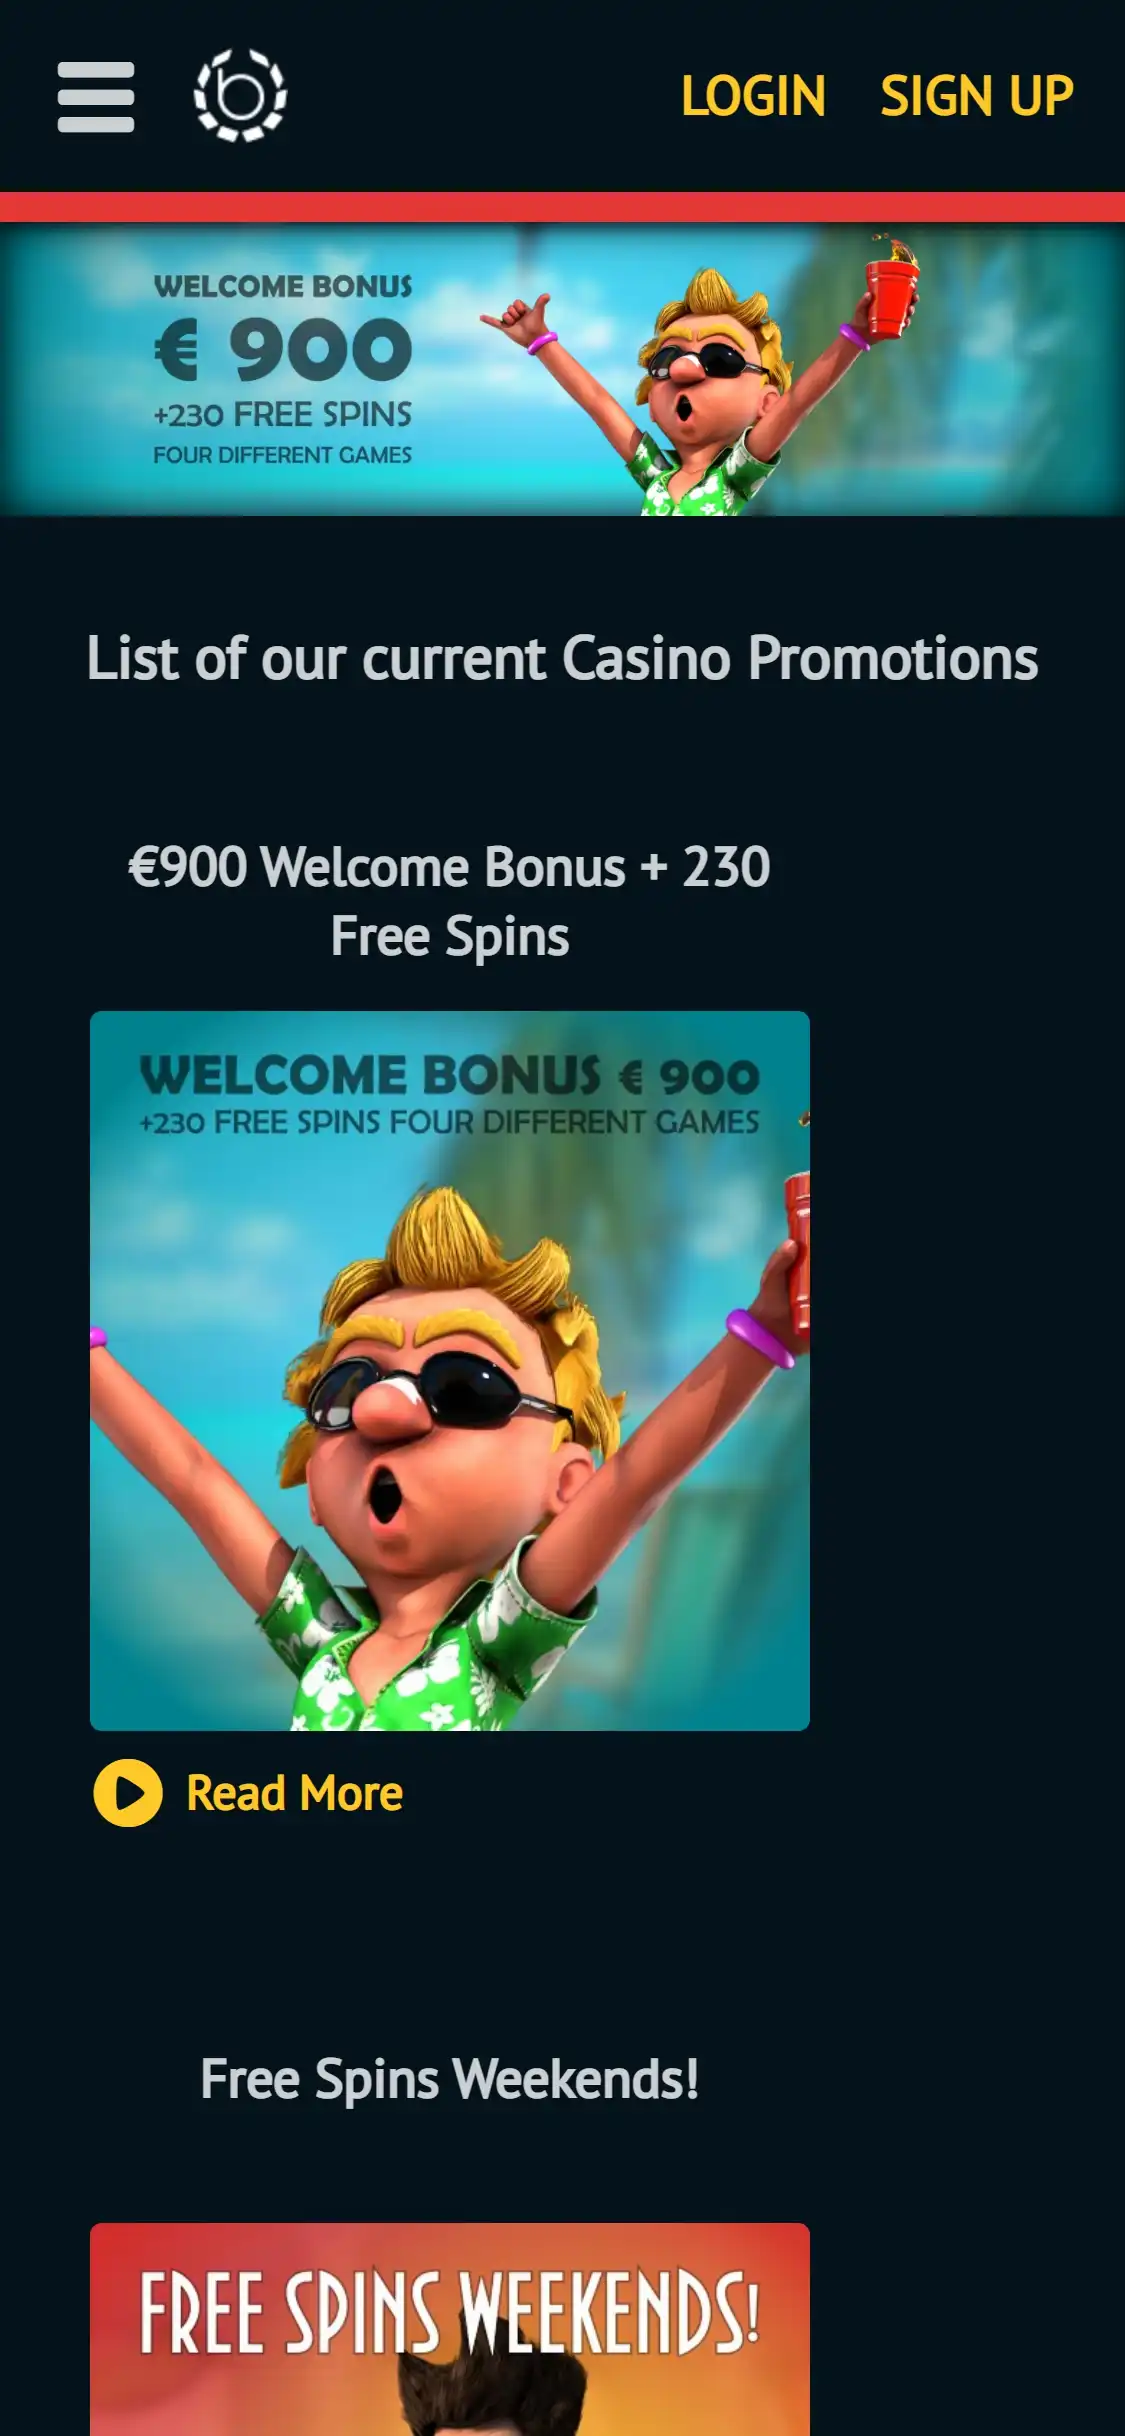Click the FOUR DIFFERENT GAMES banner text
Screen dimensions: 1125x2436
point(282,455)
